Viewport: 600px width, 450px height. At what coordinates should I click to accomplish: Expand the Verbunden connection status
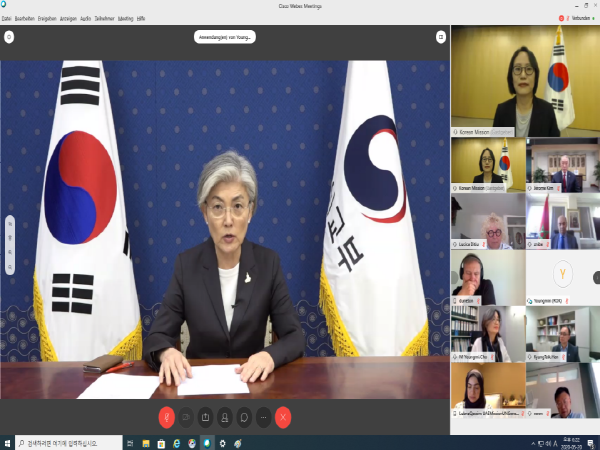coord(579,18)
